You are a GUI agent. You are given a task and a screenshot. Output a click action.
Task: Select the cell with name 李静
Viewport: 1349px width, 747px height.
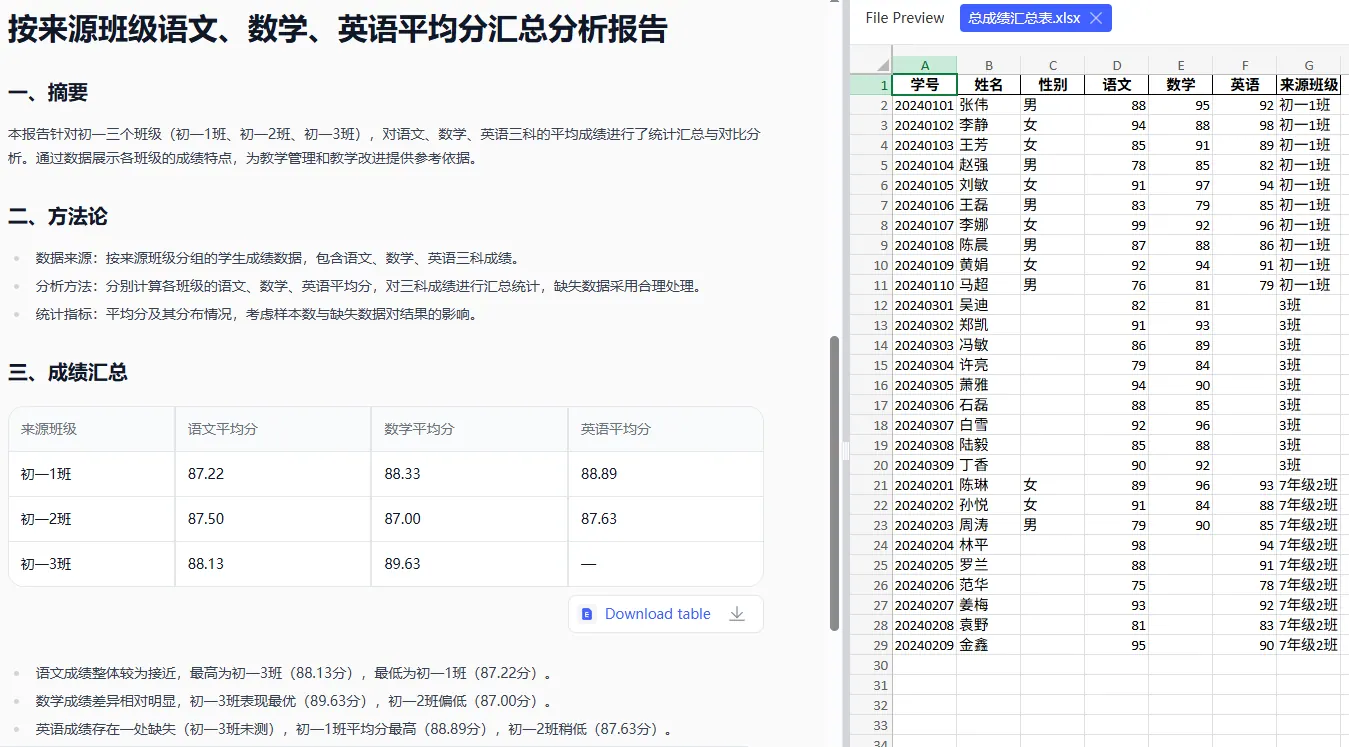[988, 125]
